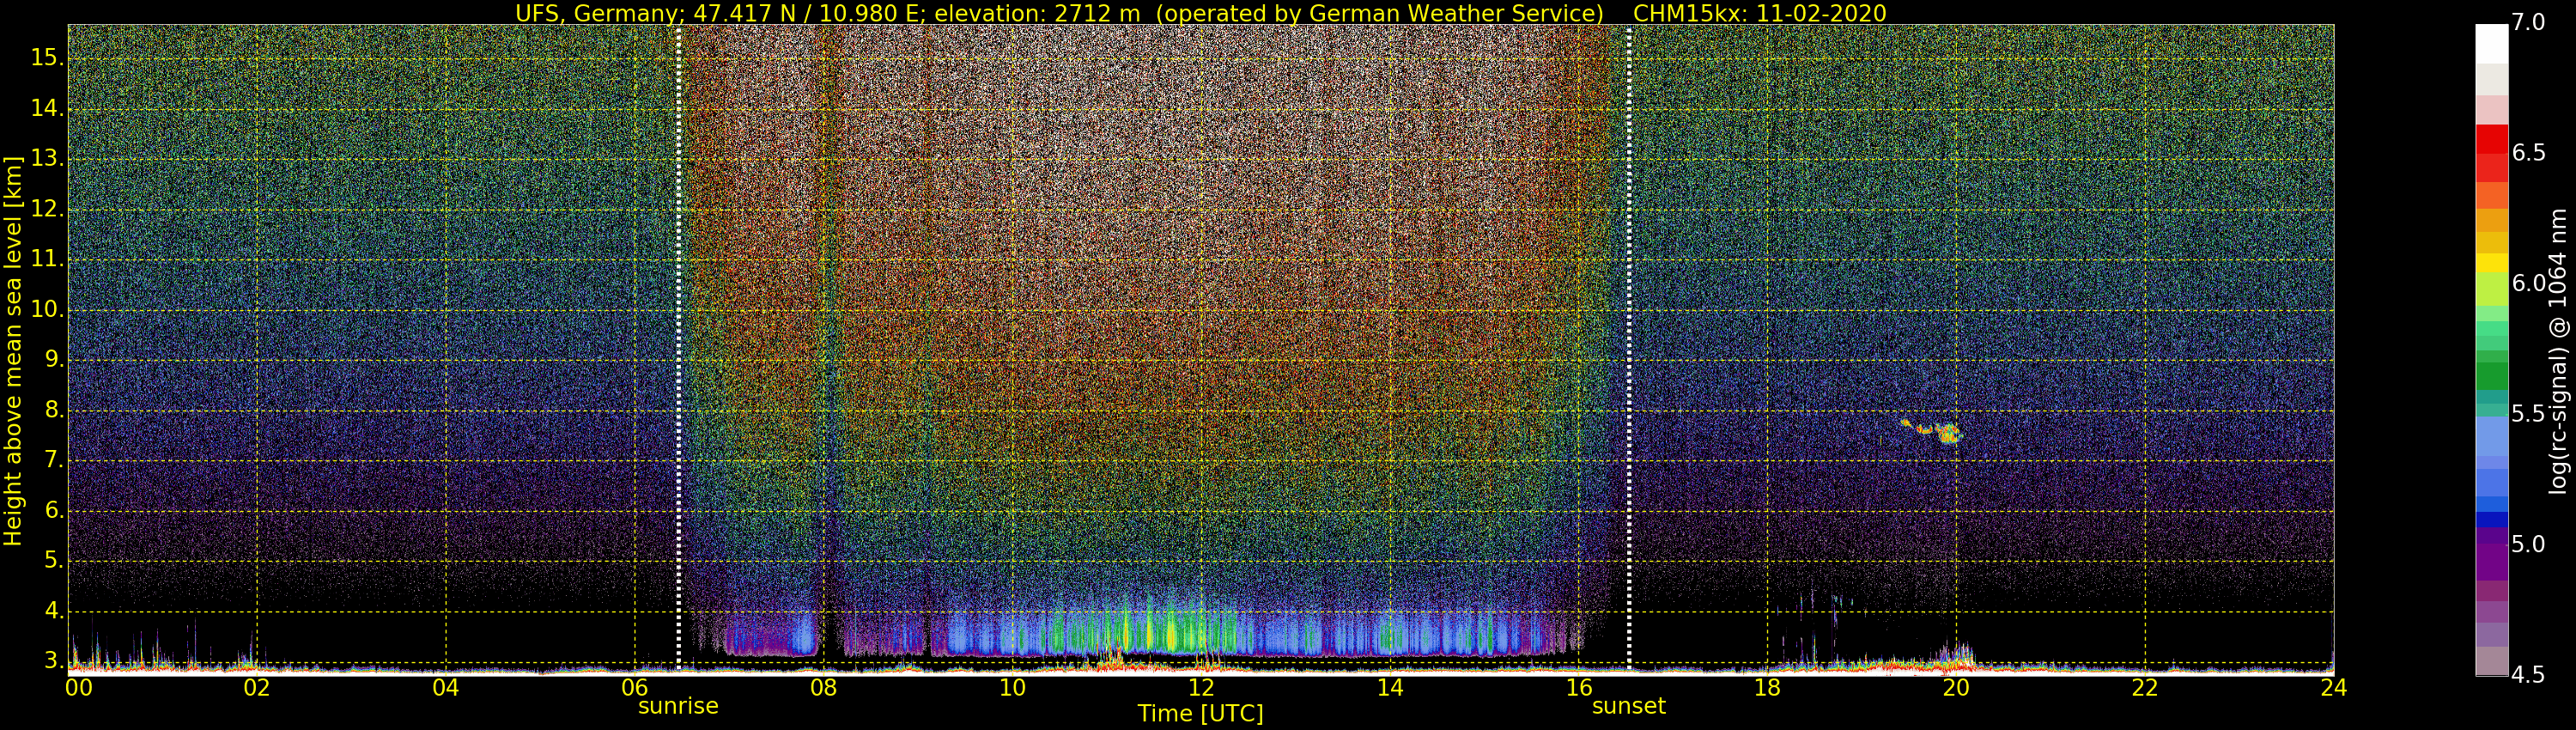Click the 15 km height tick label
The image size is (2576, 730).
(46, 58)
